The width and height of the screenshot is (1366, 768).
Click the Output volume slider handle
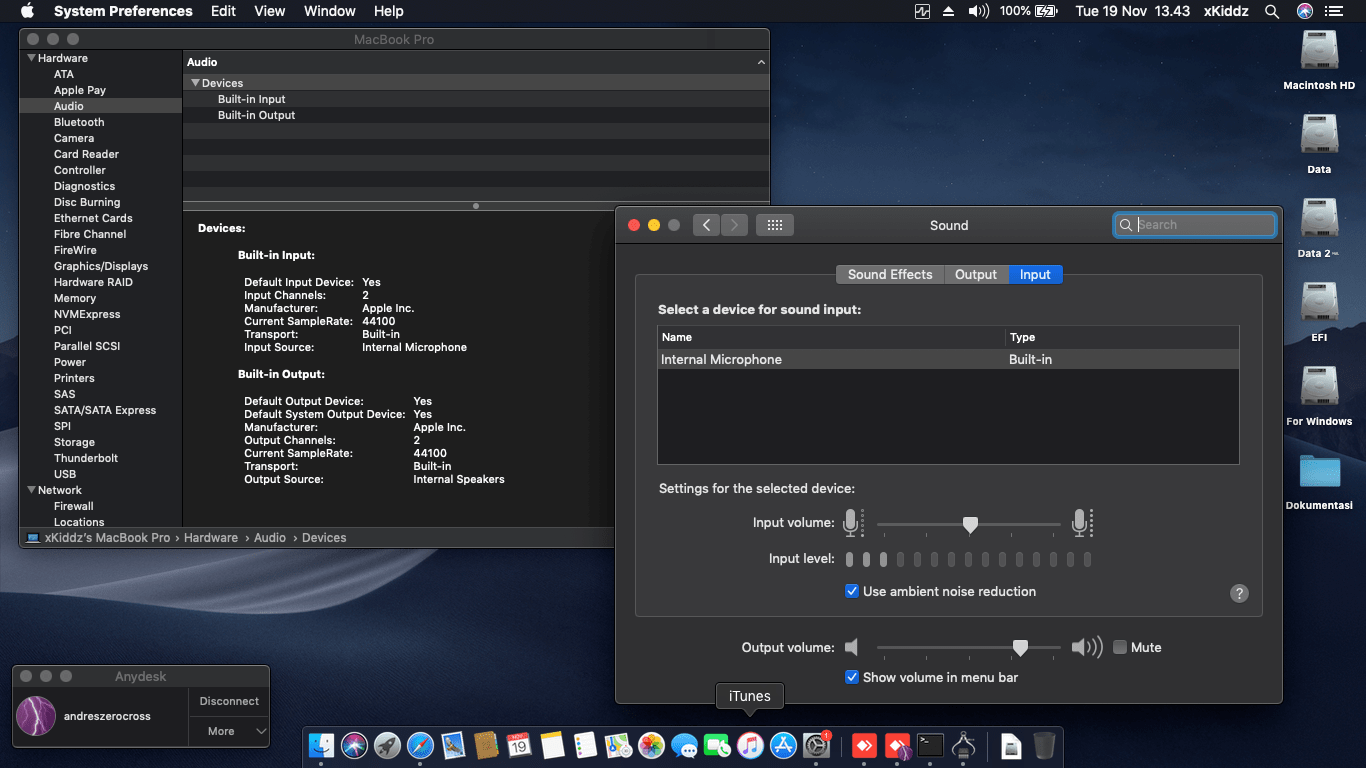click(1020, 648)
